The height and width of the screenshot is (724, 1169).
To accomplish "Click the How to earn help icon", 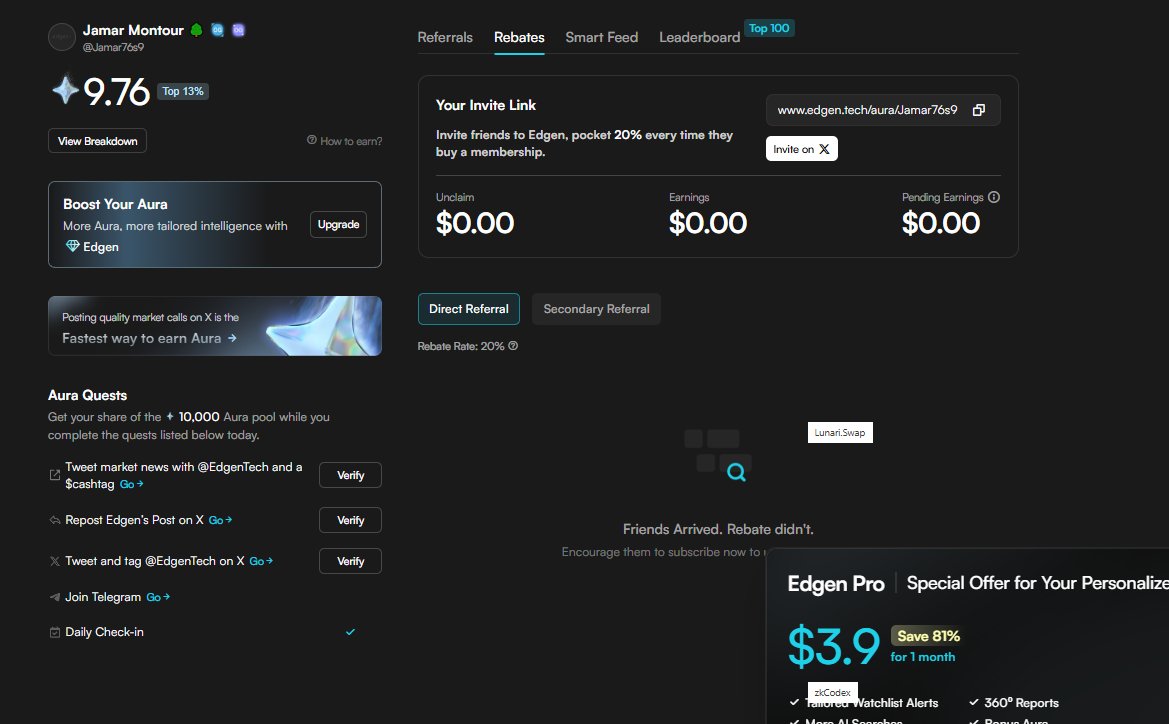I will [x=312, y=140].
